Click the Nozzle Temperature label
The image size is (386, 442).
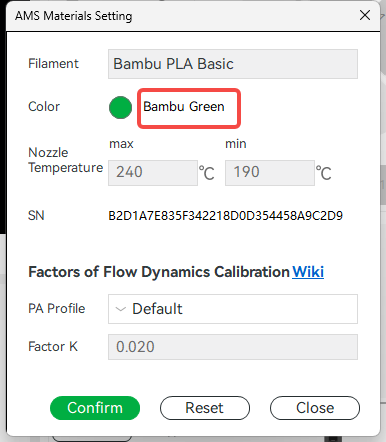point(65,160)
